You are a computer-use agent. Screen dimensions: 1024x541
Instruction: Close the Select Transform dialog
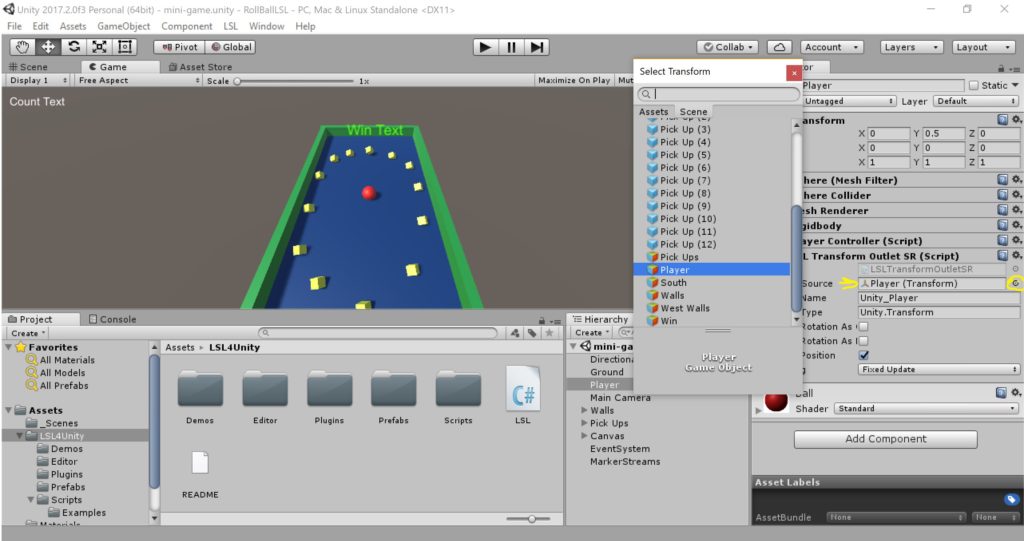tap(793, 73)
